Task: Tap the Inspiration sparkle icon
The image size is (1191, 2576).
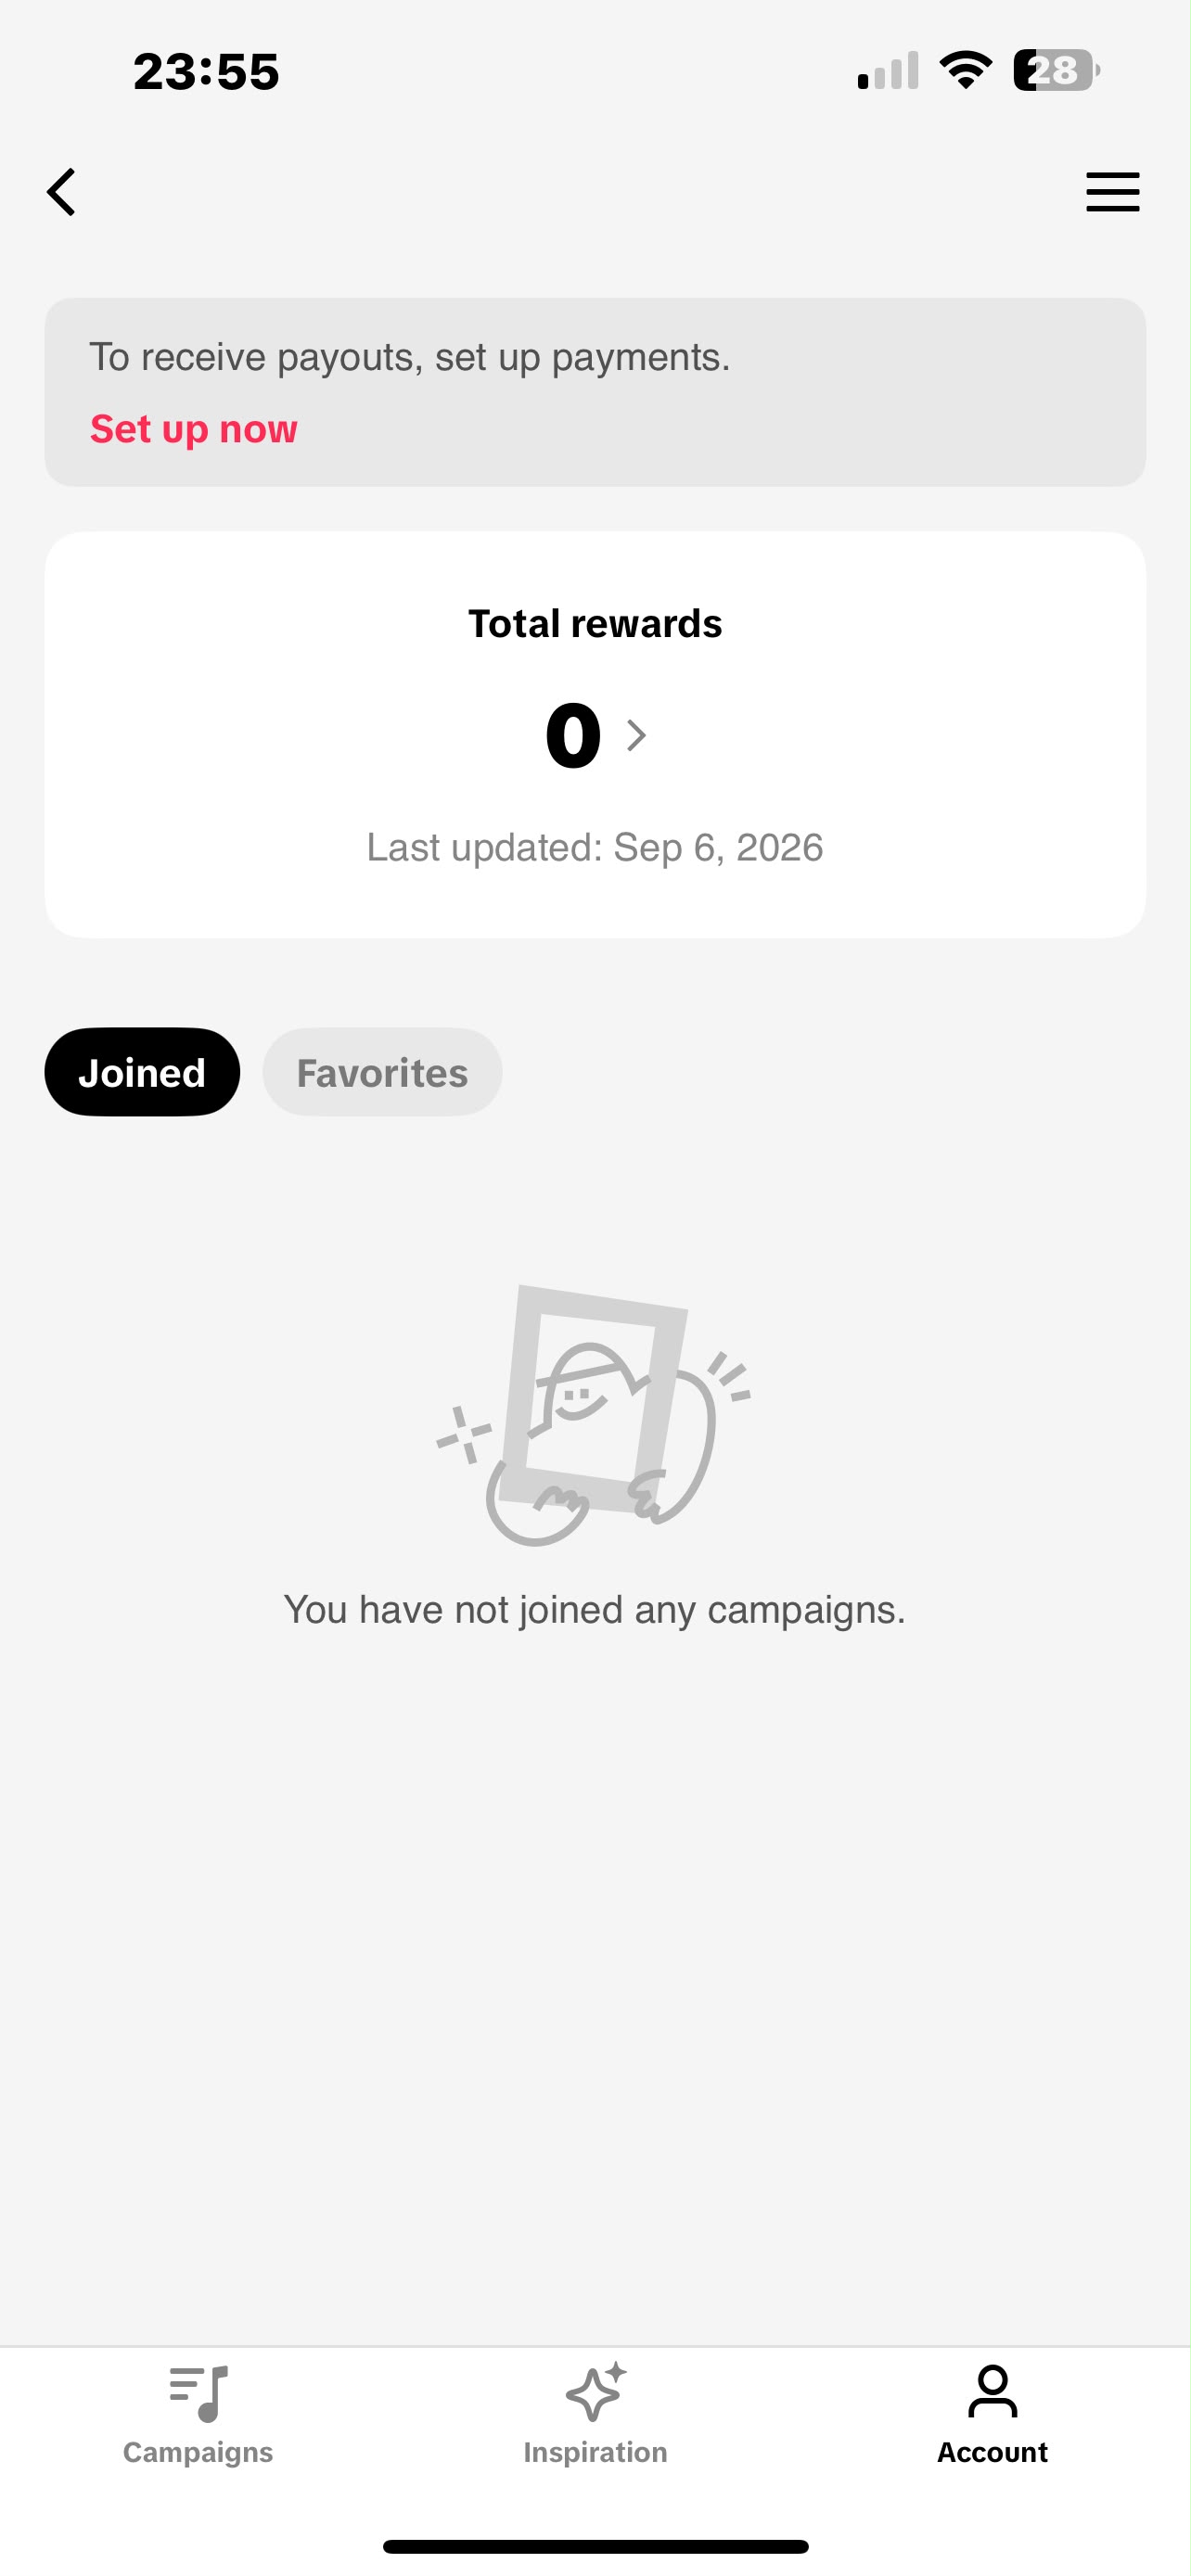Action: (595, 2392)
